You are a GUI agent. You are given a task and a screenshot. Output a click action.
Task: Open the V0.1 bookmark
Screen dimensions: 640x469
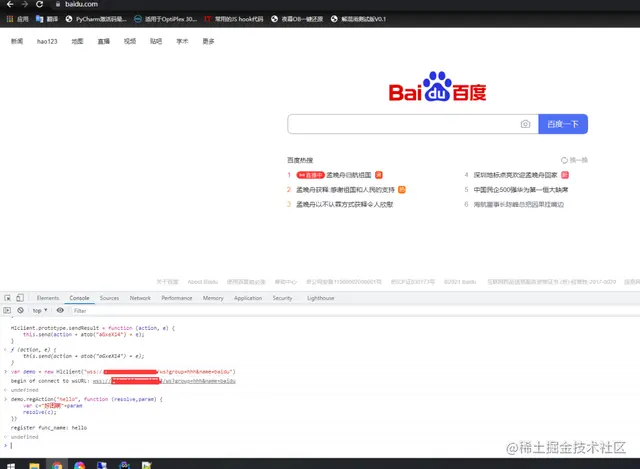(358, 19)
